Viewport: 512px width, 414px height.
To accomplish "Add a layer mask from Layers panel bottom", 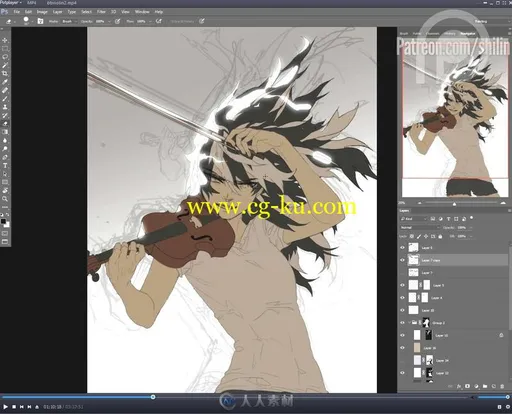I will [x=467, y=386].
